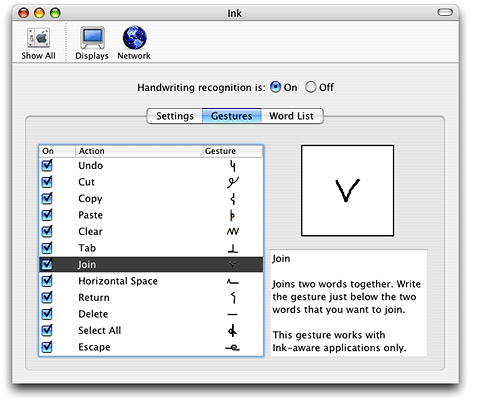Screen dimensions: 482x409
Task: Click the Tab gesture glyph
Action: 233,248
